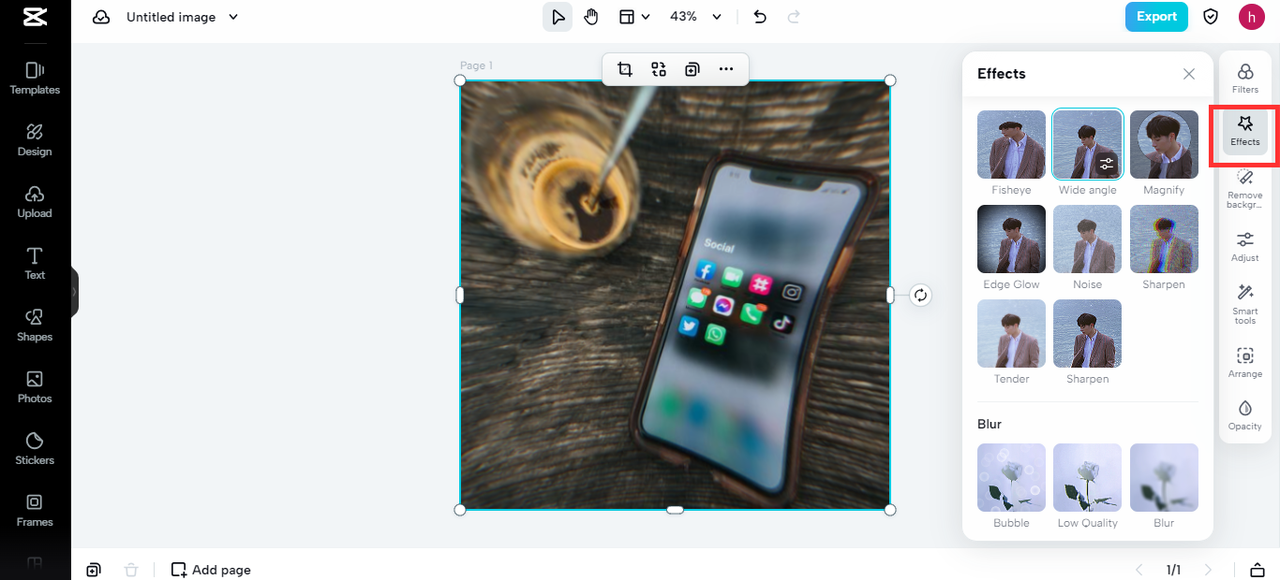Open the Smart tools panel

point(1245,302)
